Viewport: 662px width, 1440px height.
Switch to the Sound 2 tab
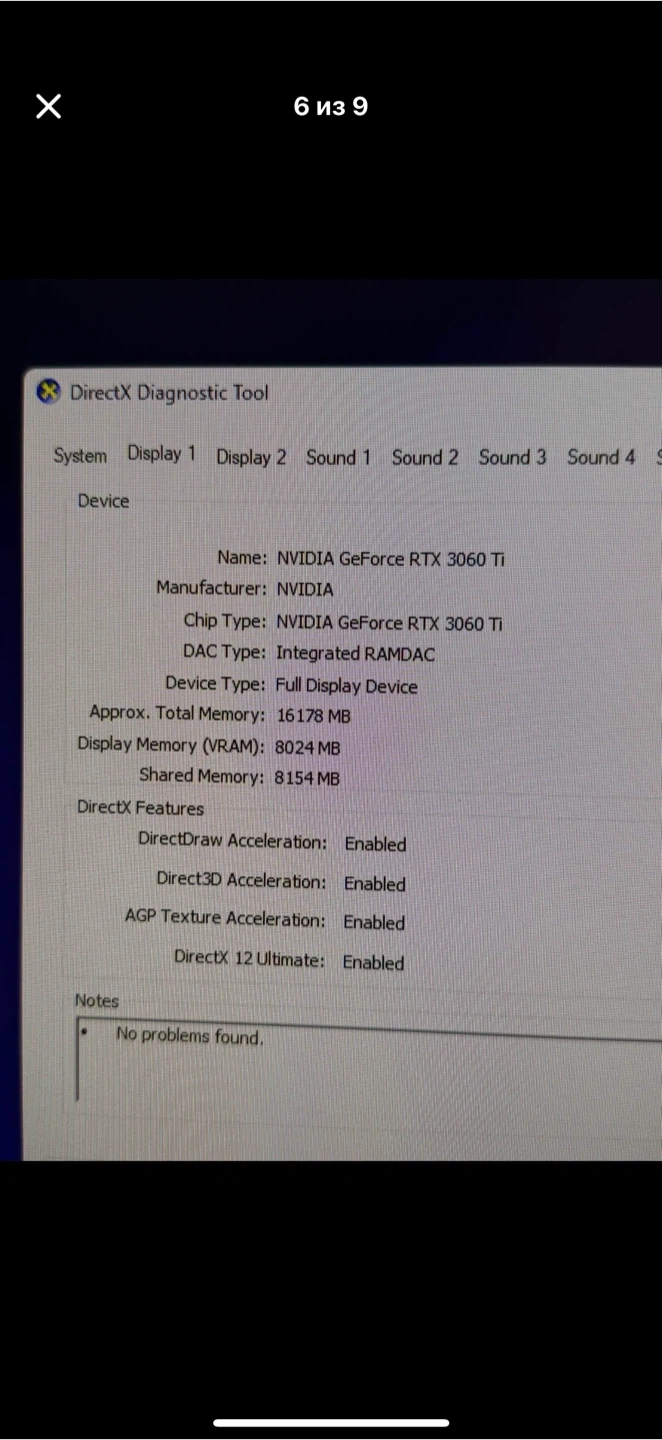point(425,458)
